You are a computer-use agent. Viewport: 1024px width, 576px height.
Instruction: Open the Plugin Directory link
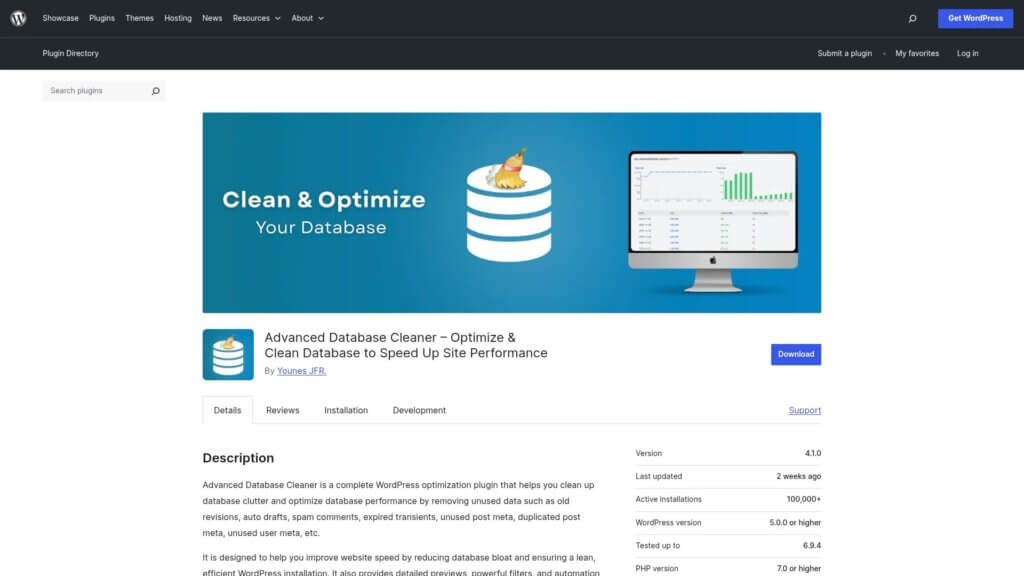click(x=71, y=54)
